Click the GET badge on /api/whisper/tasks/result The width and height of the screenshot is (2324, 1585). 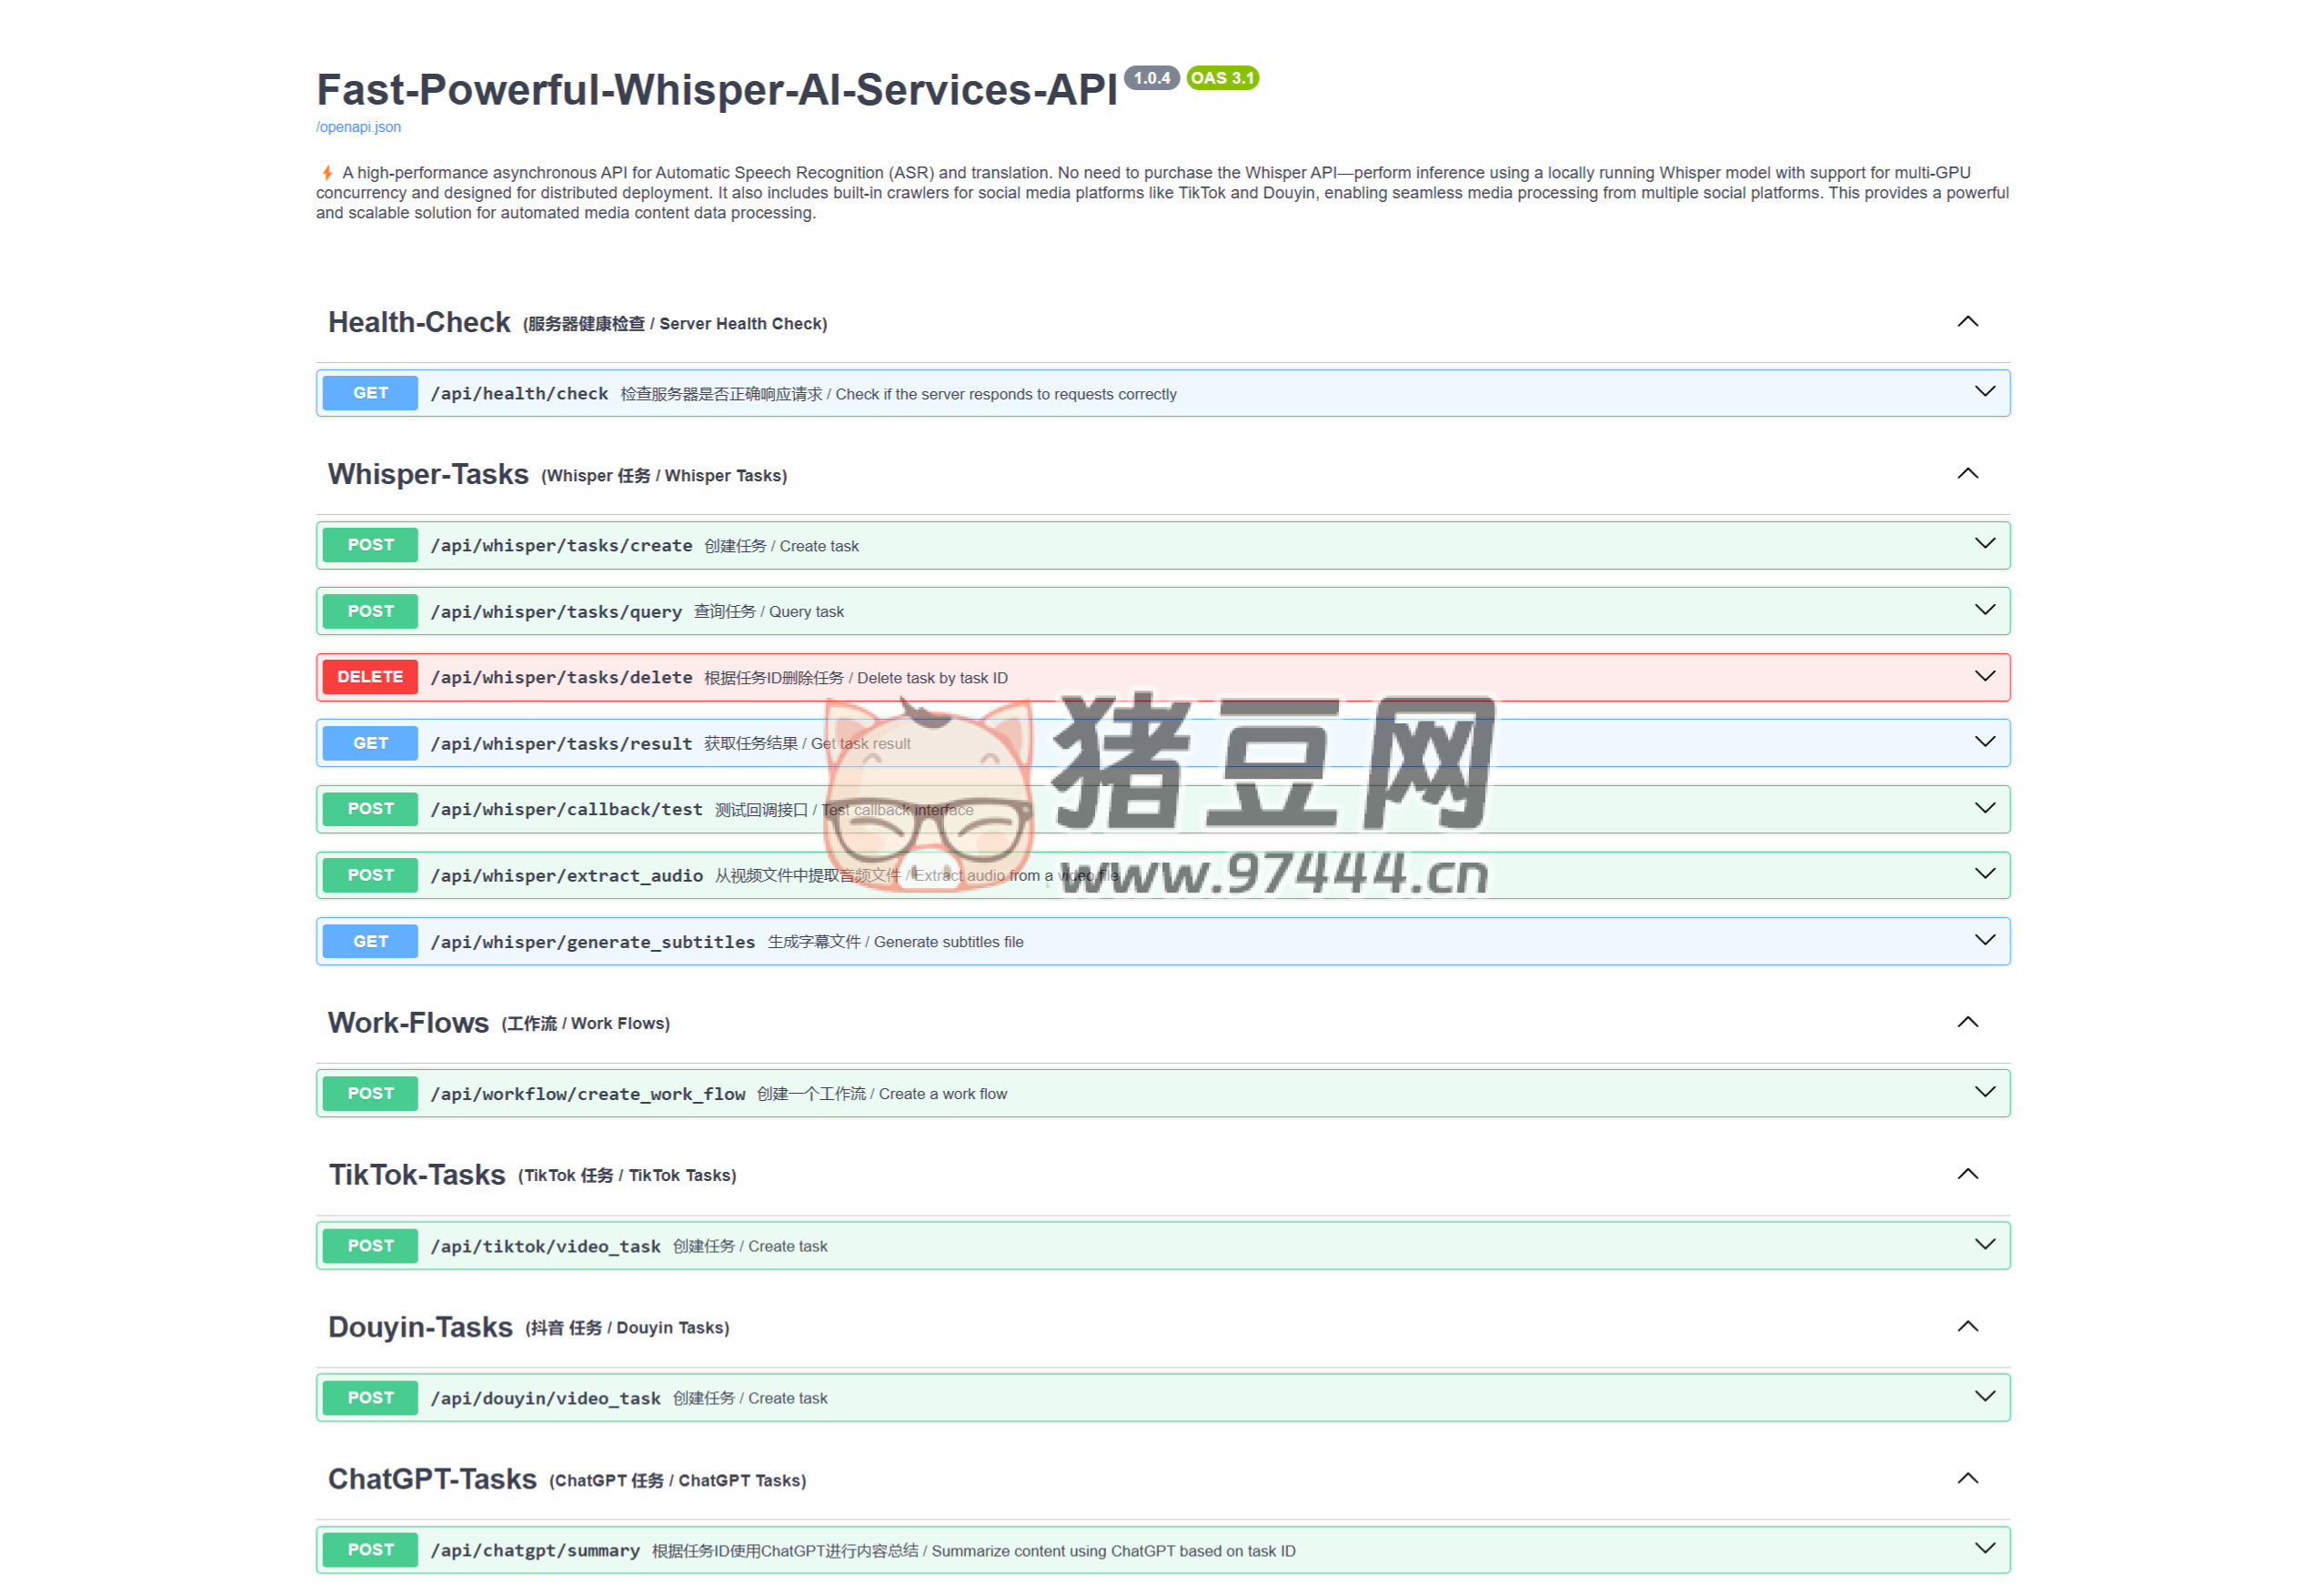click(x=369, y=743)
